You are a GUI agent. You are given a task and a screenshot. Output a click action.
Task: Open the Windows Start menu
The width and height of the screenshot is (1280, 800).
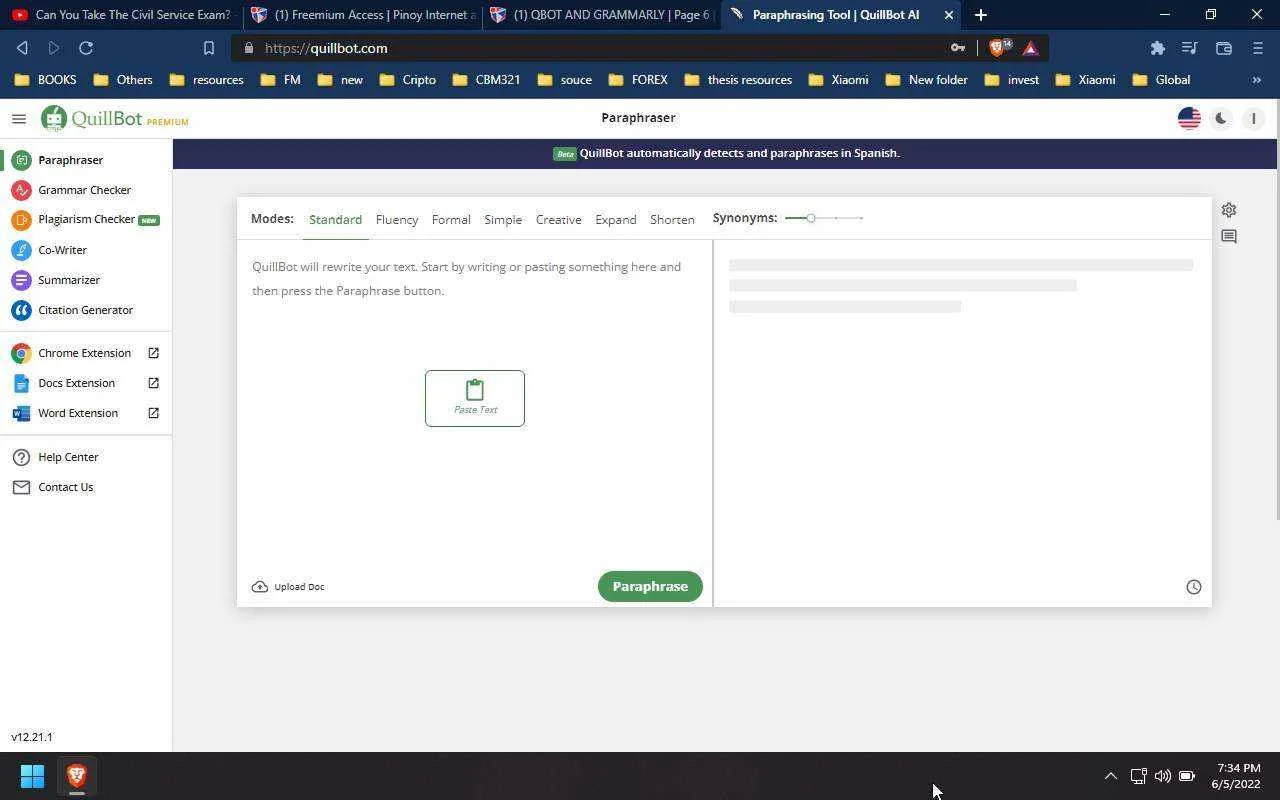coord(32,776)
